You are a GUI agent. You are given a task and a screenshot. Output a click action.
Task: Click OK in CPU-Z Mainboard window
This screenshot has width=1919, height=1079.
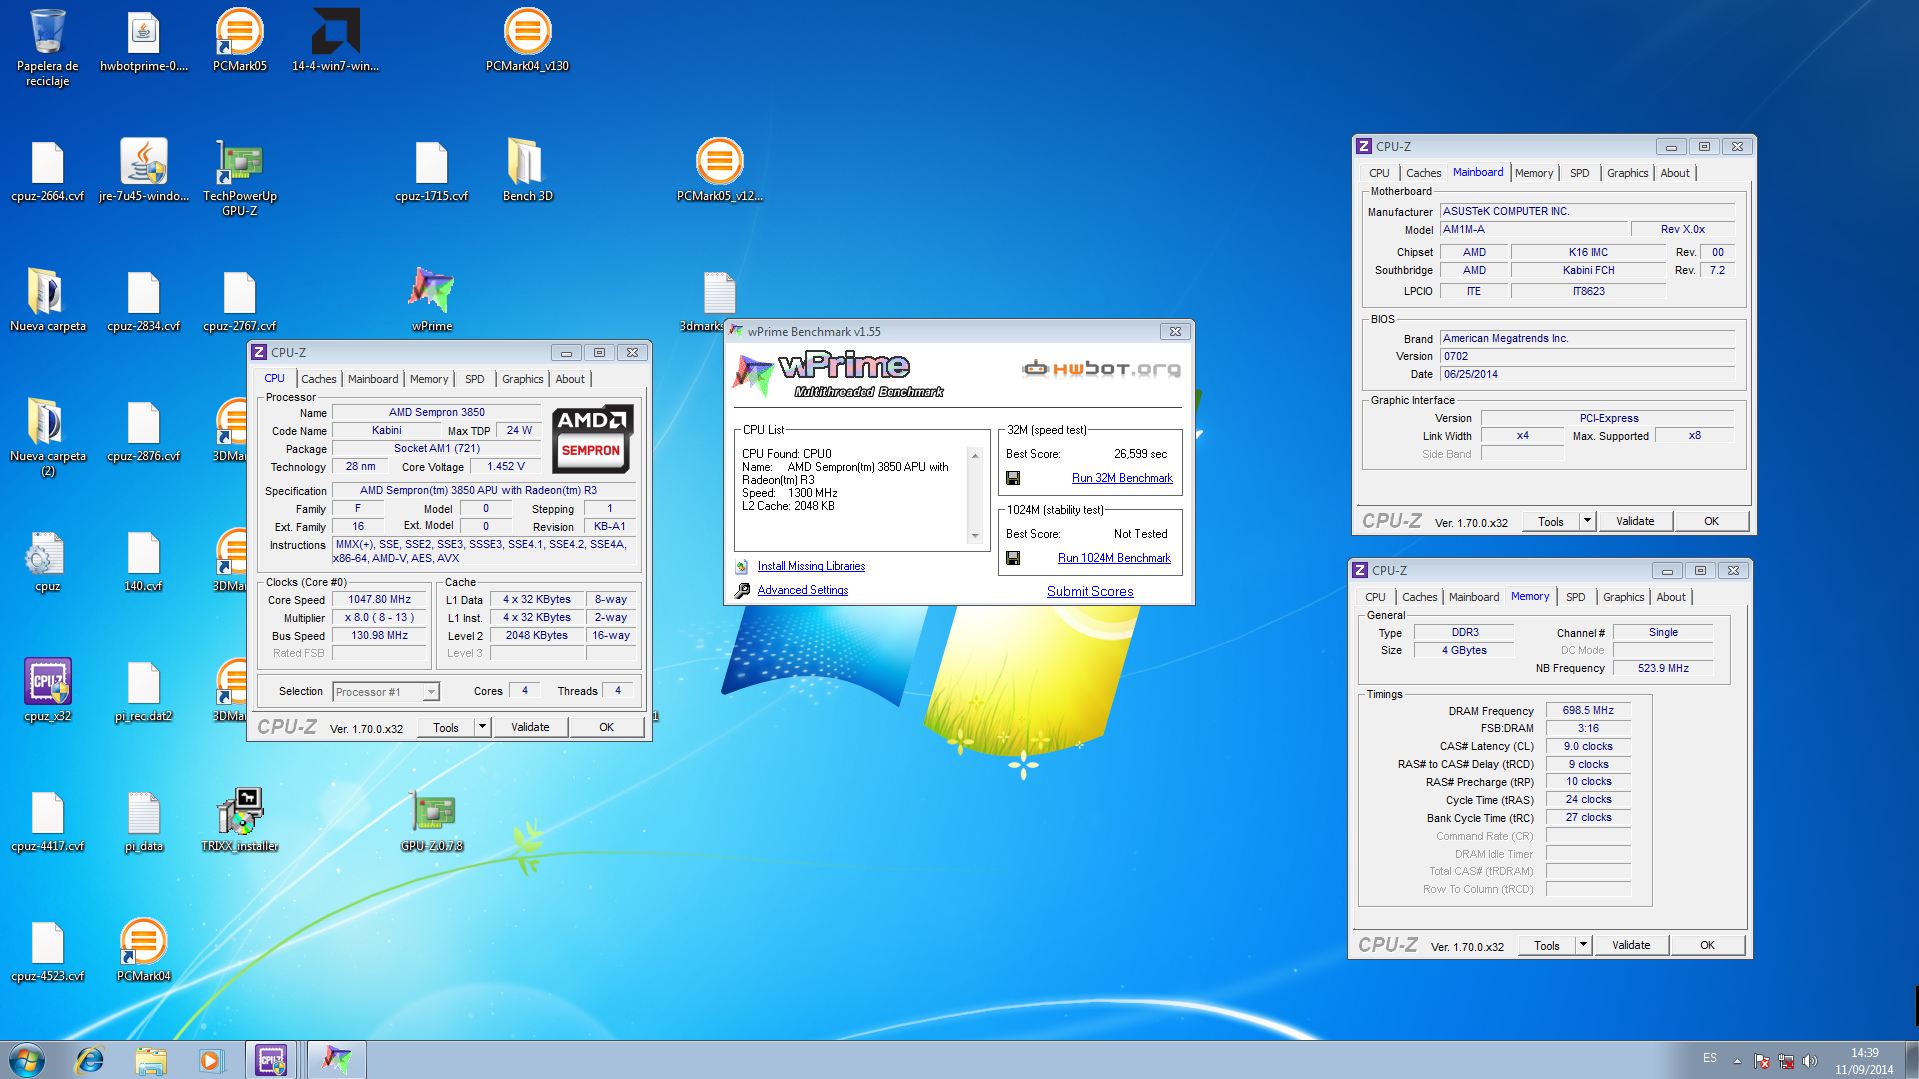(x=1711, y=521)
